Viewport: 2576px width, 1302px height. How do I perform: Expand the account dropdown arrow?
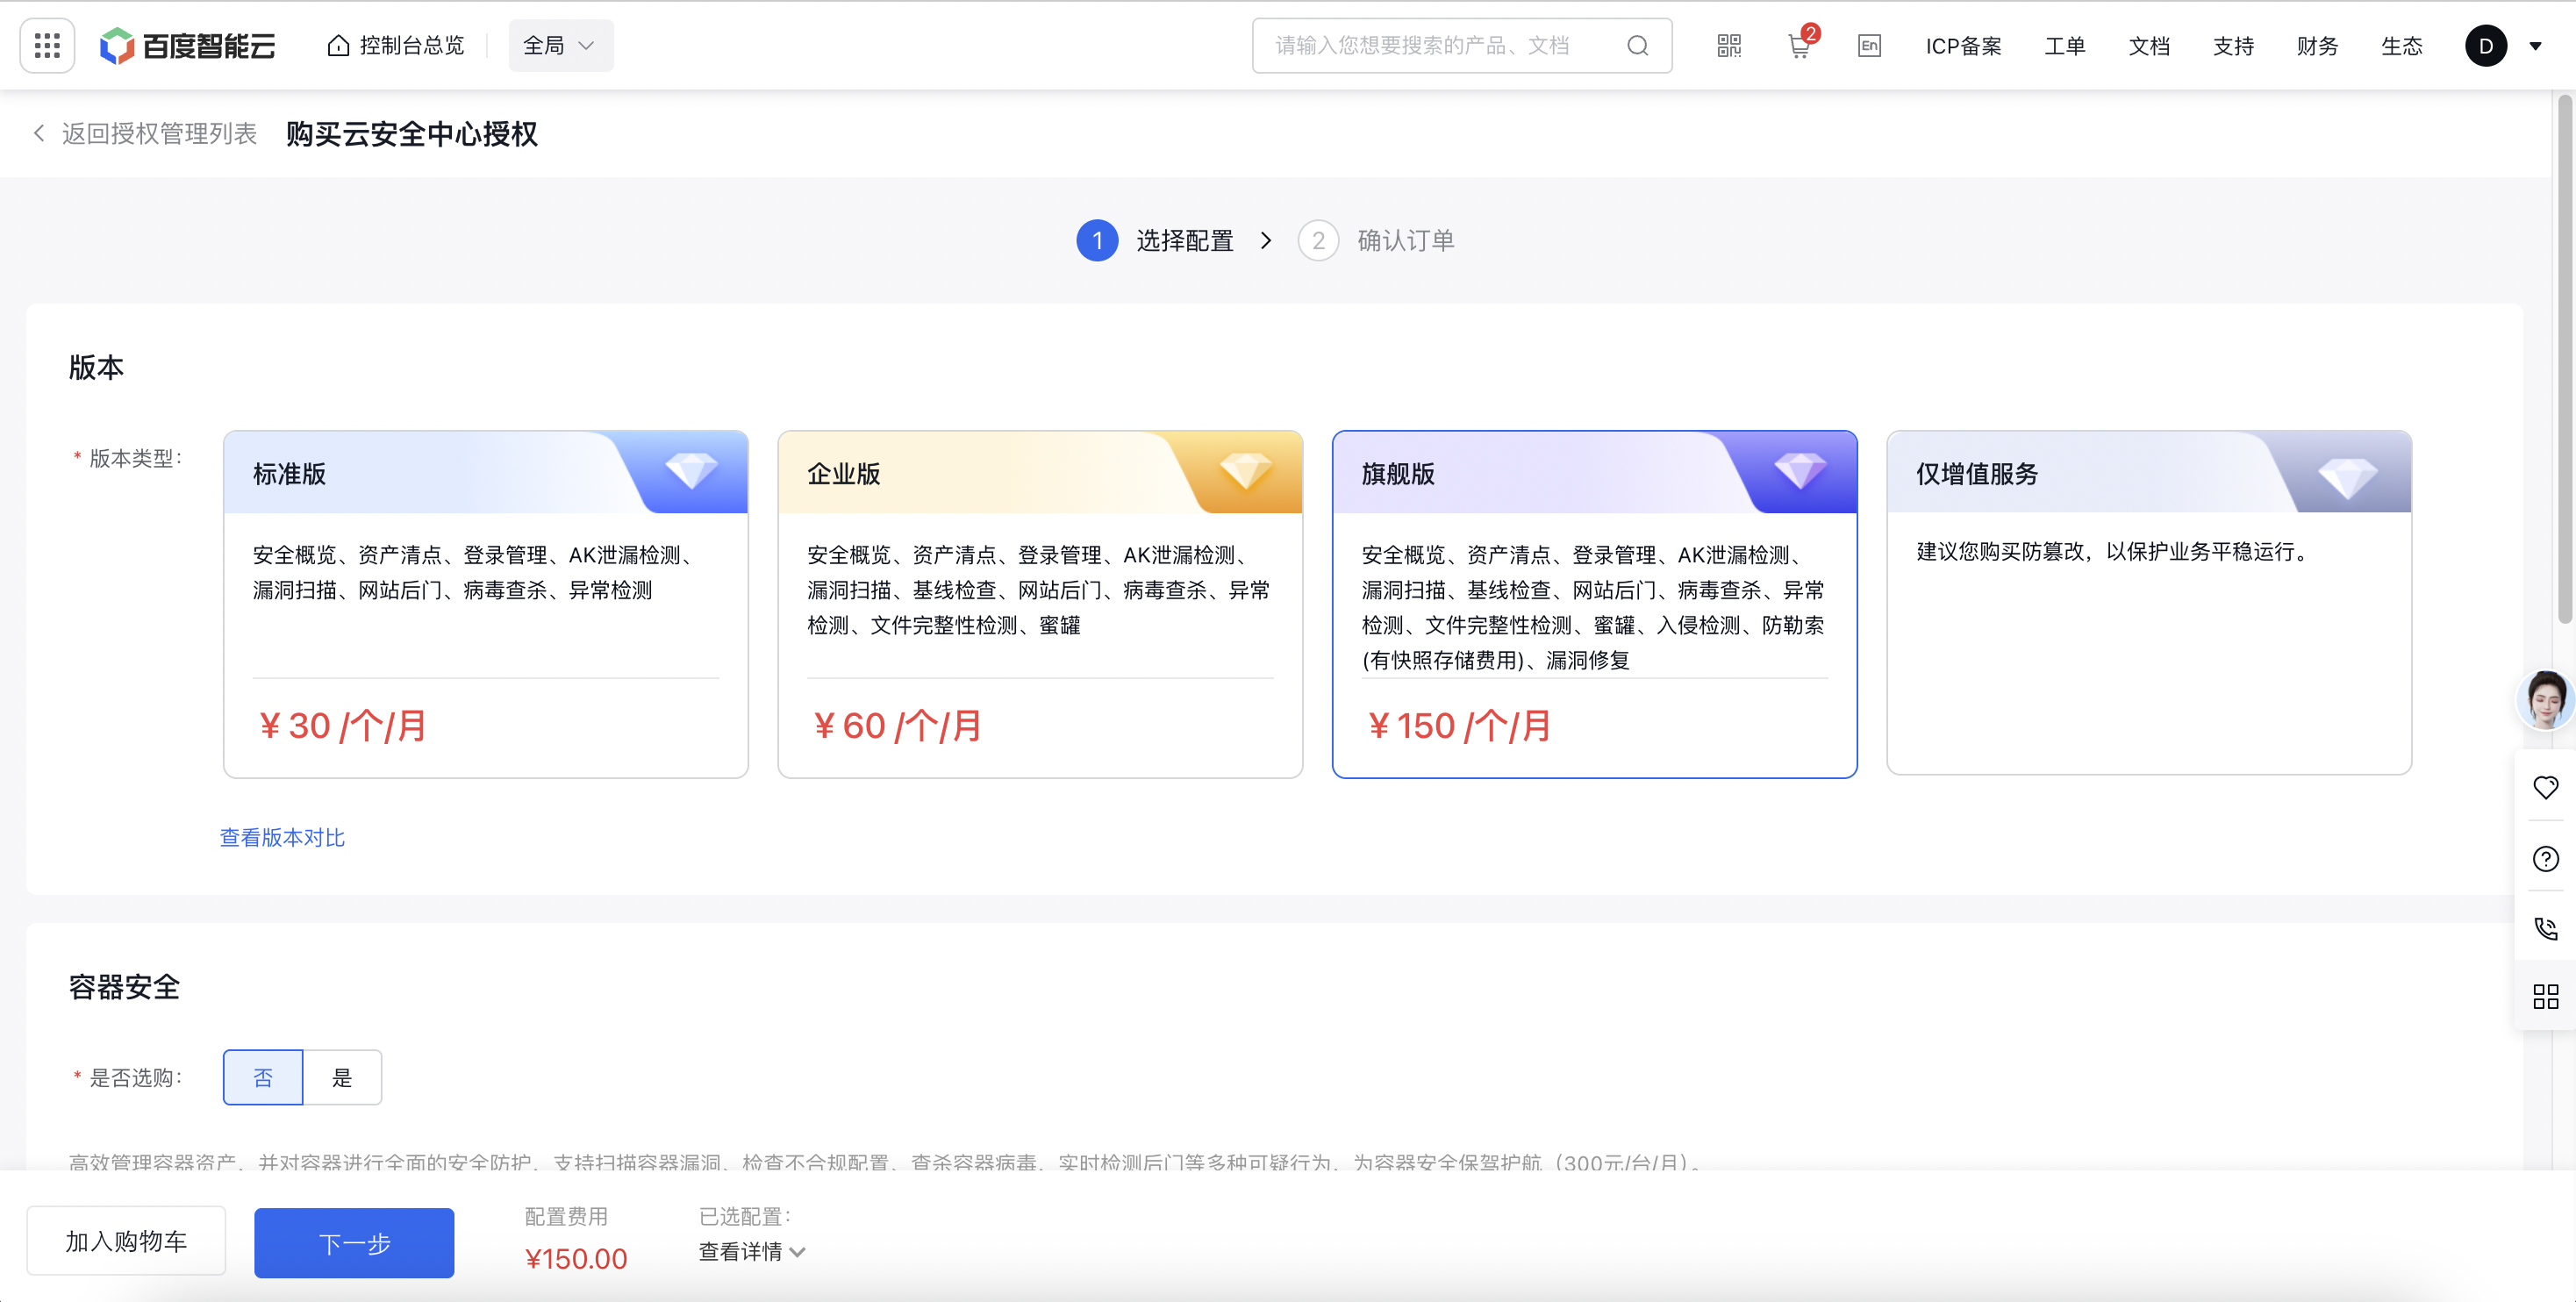click(2535, 46)
